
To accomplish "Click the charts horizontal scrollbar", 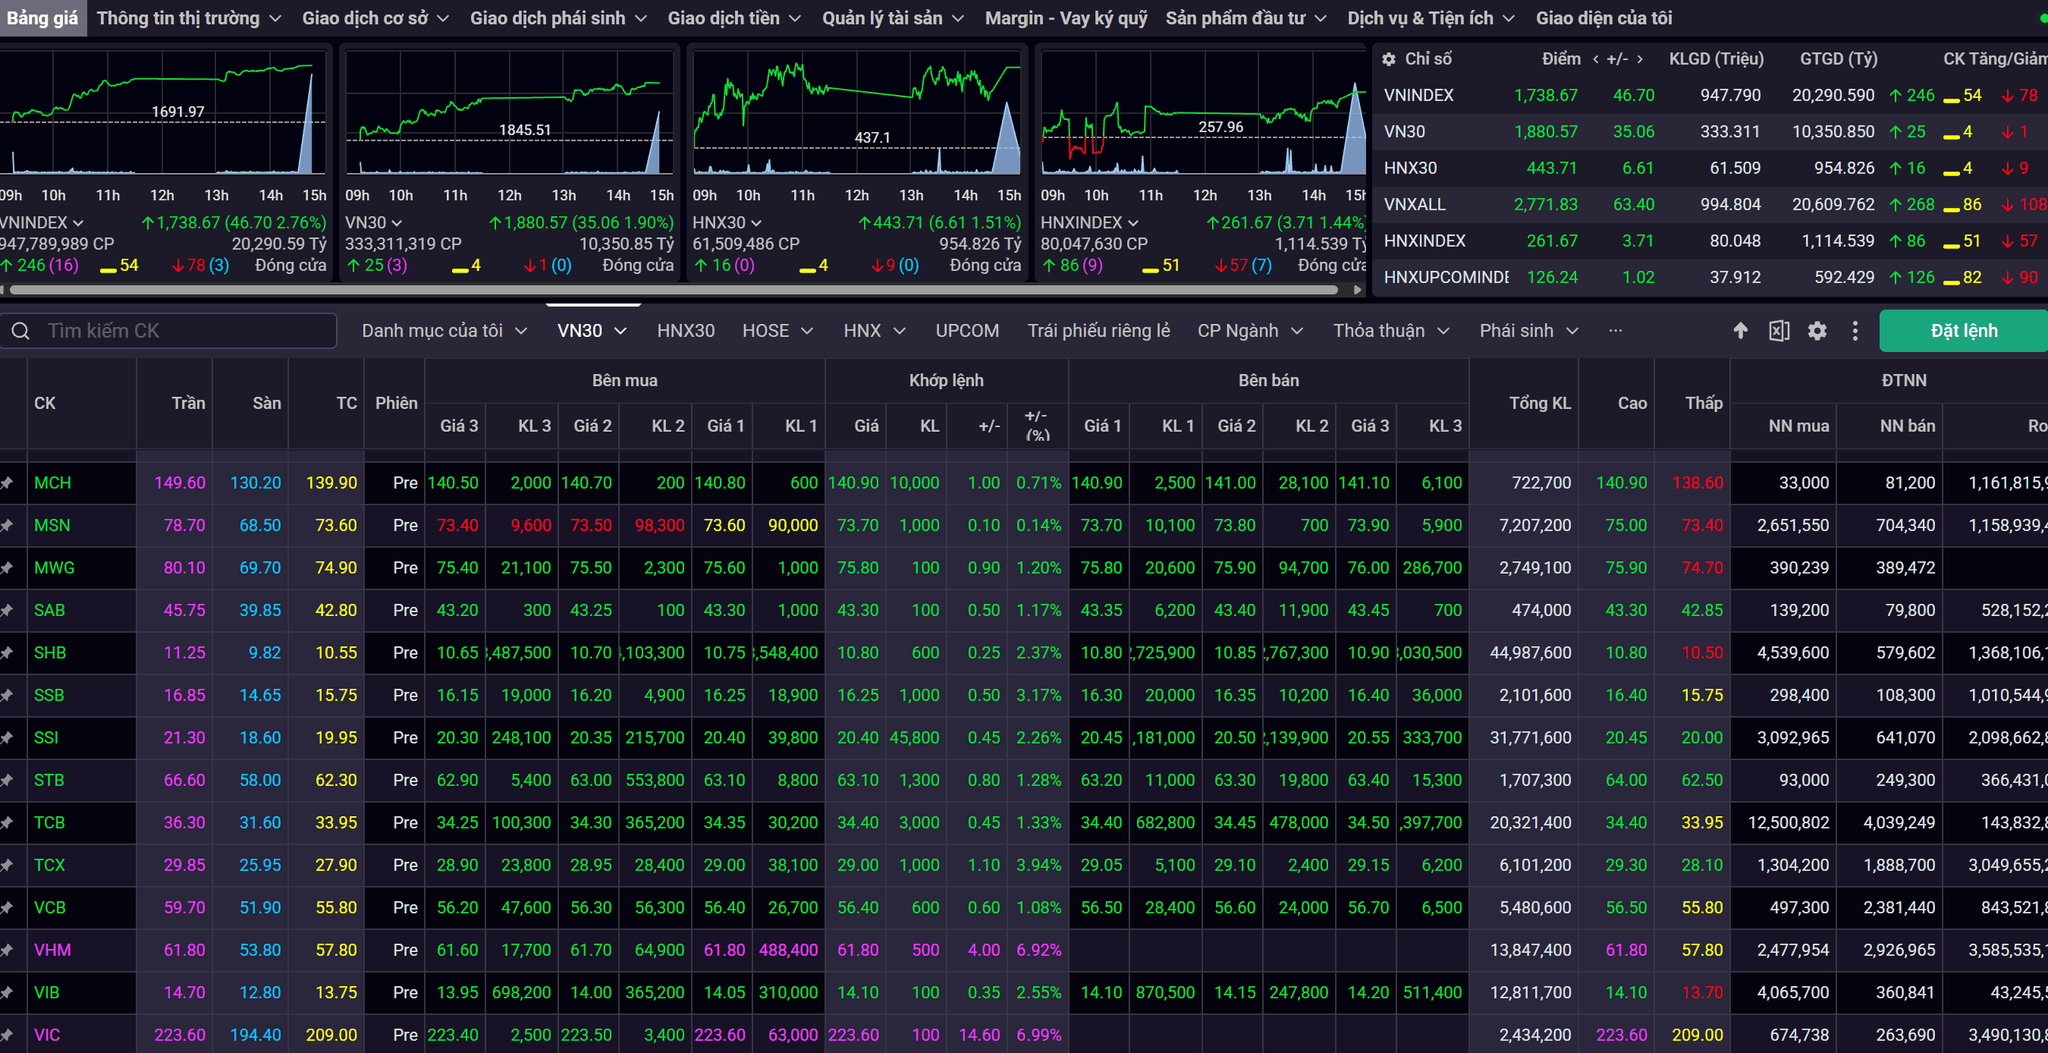I will point(673,290).
